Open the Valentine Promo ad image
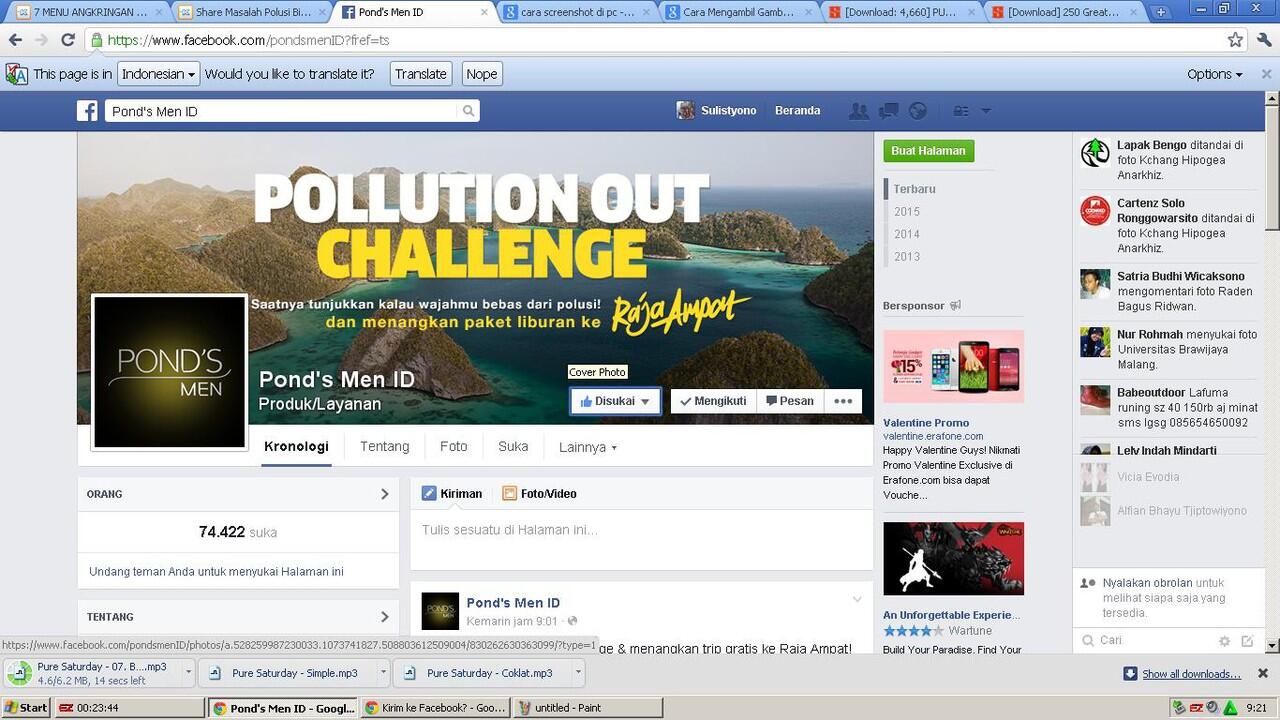The height and width of the screenshot is (720, 1280). [953, 367]
